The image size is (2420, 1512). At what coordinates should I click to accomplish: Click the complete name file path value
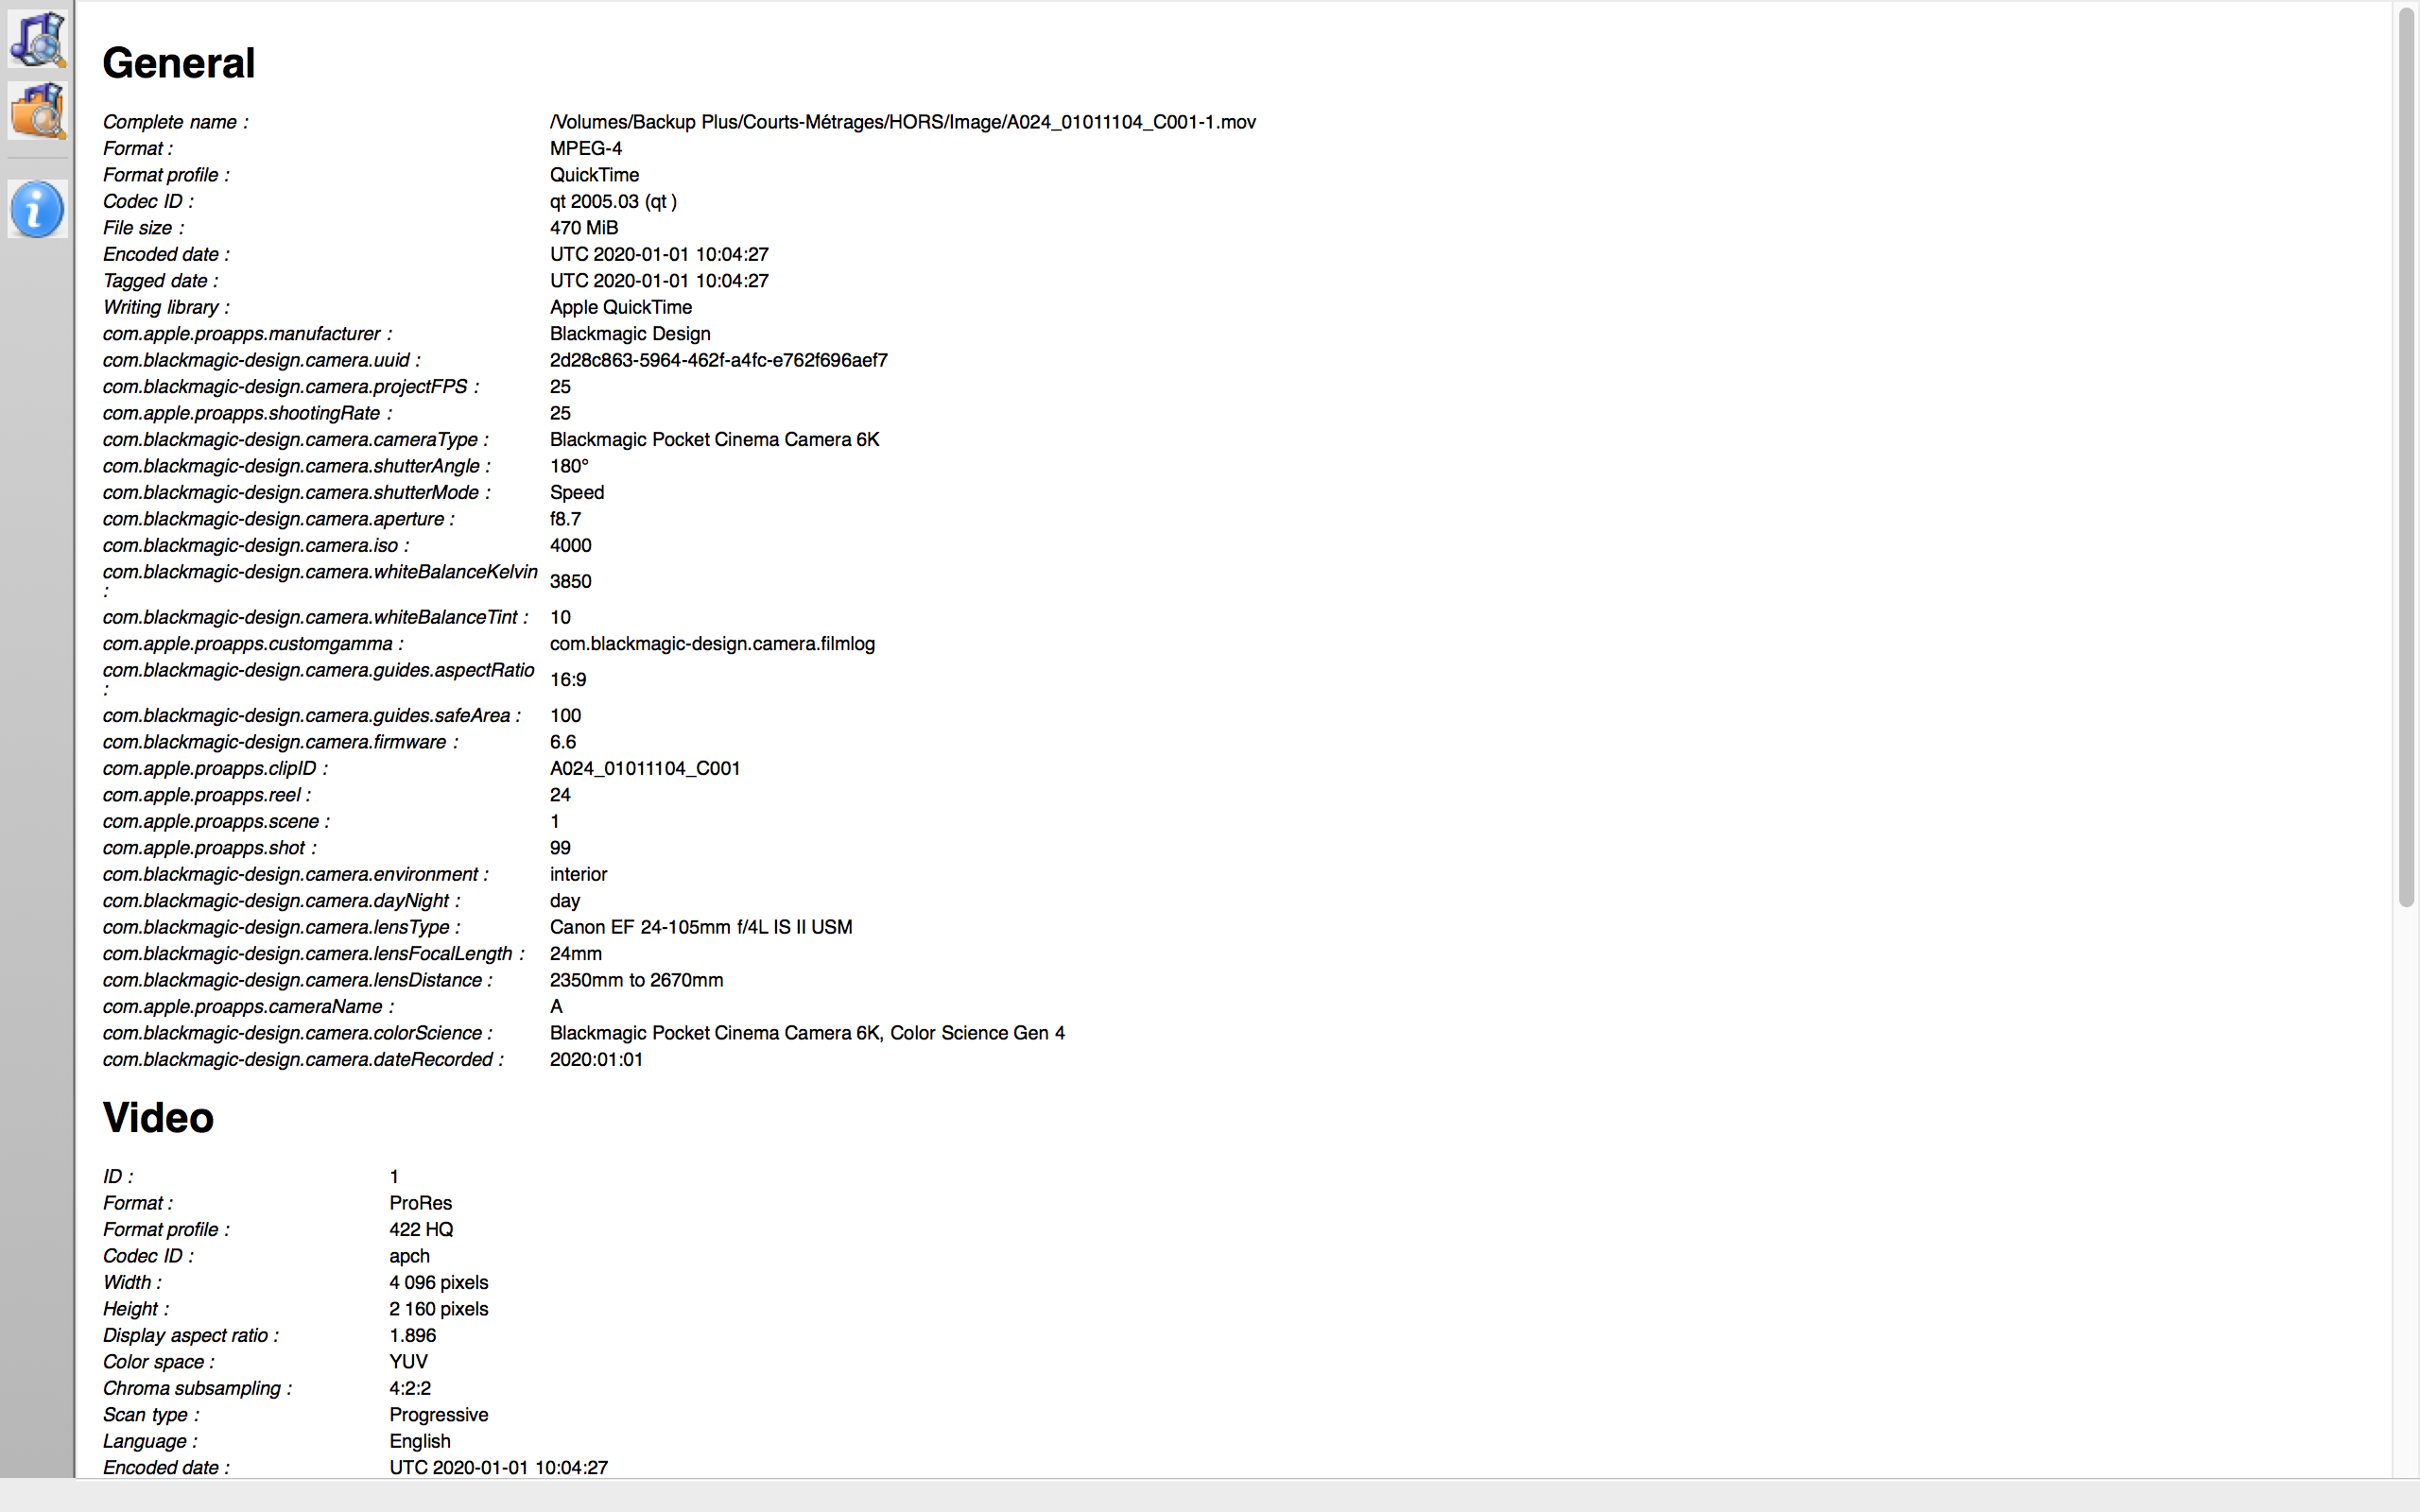(x=902, y=122)
